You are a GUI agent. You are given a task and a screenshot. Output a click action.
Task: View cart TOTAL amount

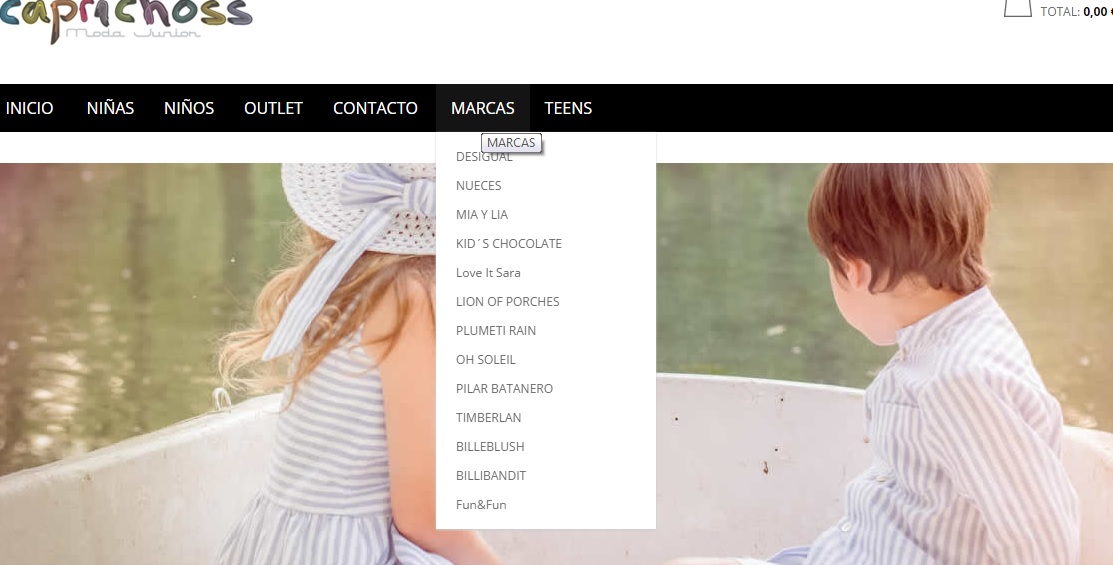pyautogui.click(x=1076, y=11)
